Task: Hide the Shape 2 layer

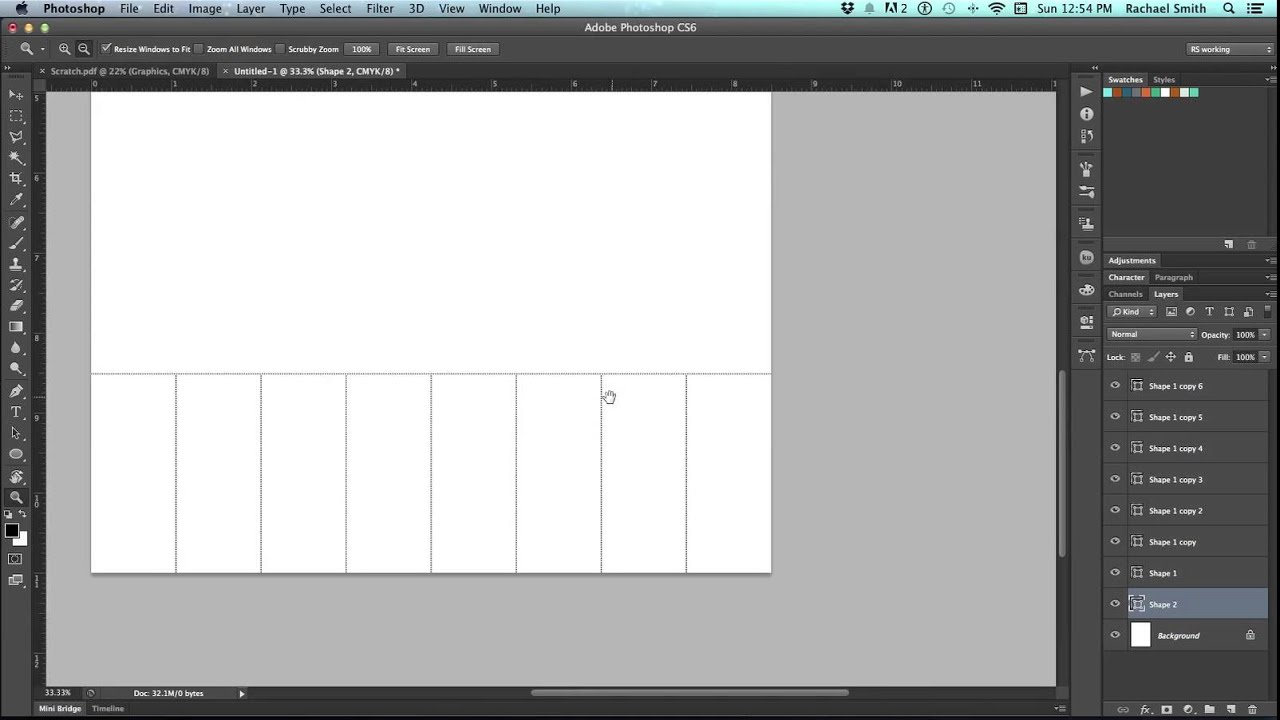Action: [1115, 604]
